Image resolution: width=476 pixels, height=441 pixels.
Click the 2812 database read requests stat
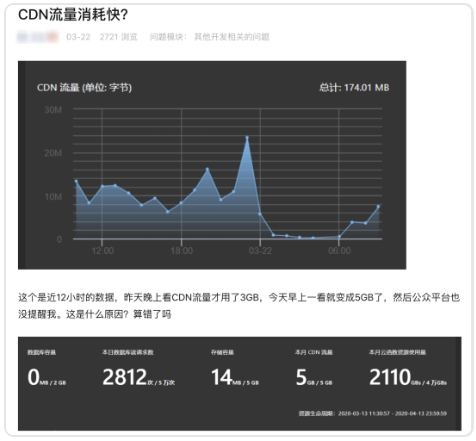(x=139, y=369)
